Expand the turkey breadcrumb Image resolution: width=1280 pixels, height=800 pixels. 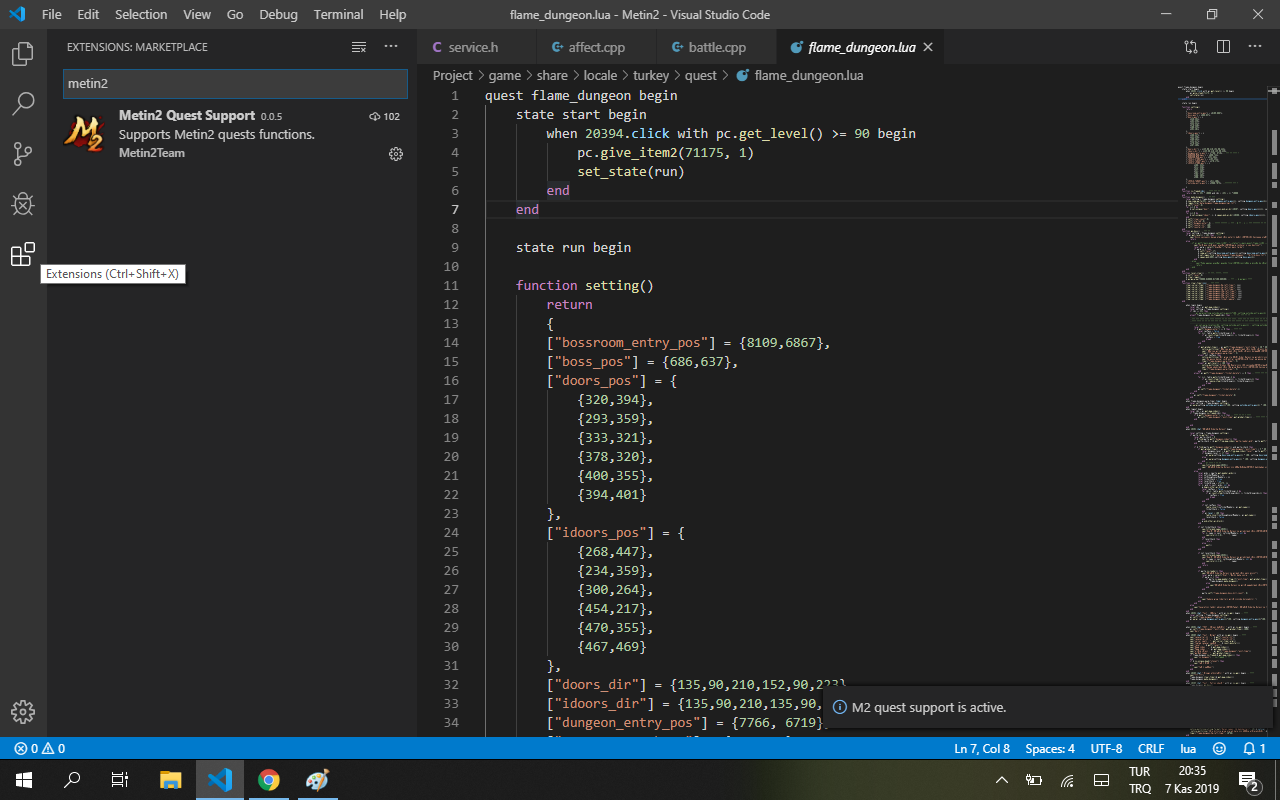click(x=651, y=75)
